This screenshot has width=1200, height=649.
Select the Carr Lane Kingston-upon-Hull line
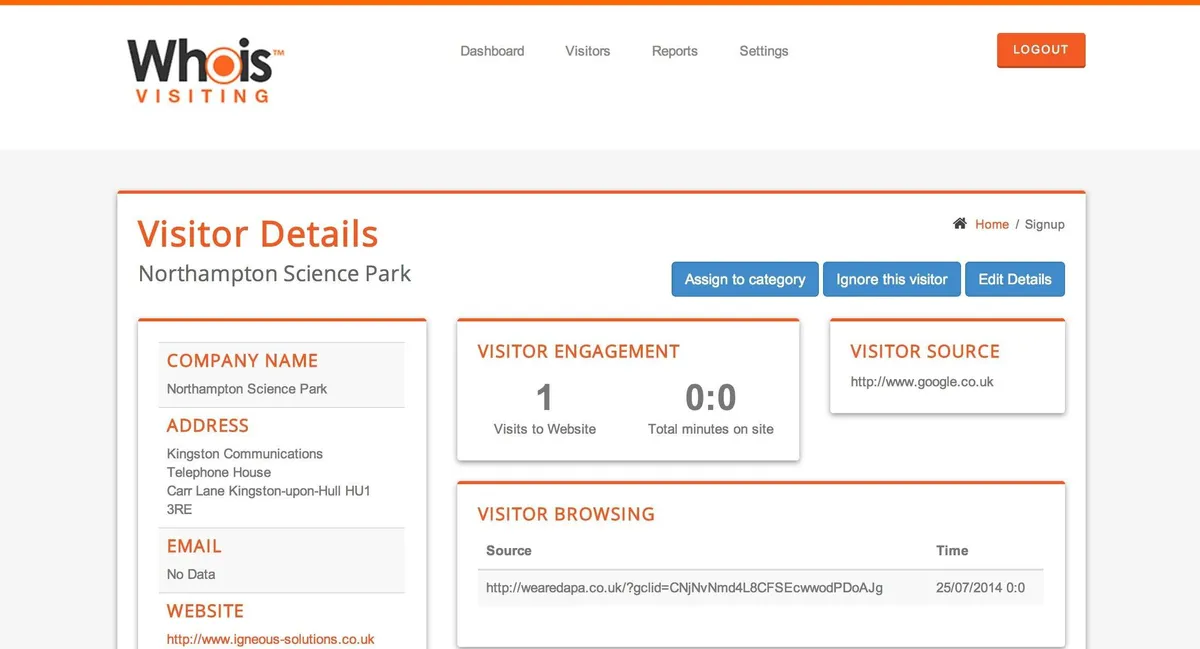(x=269, y=491)
